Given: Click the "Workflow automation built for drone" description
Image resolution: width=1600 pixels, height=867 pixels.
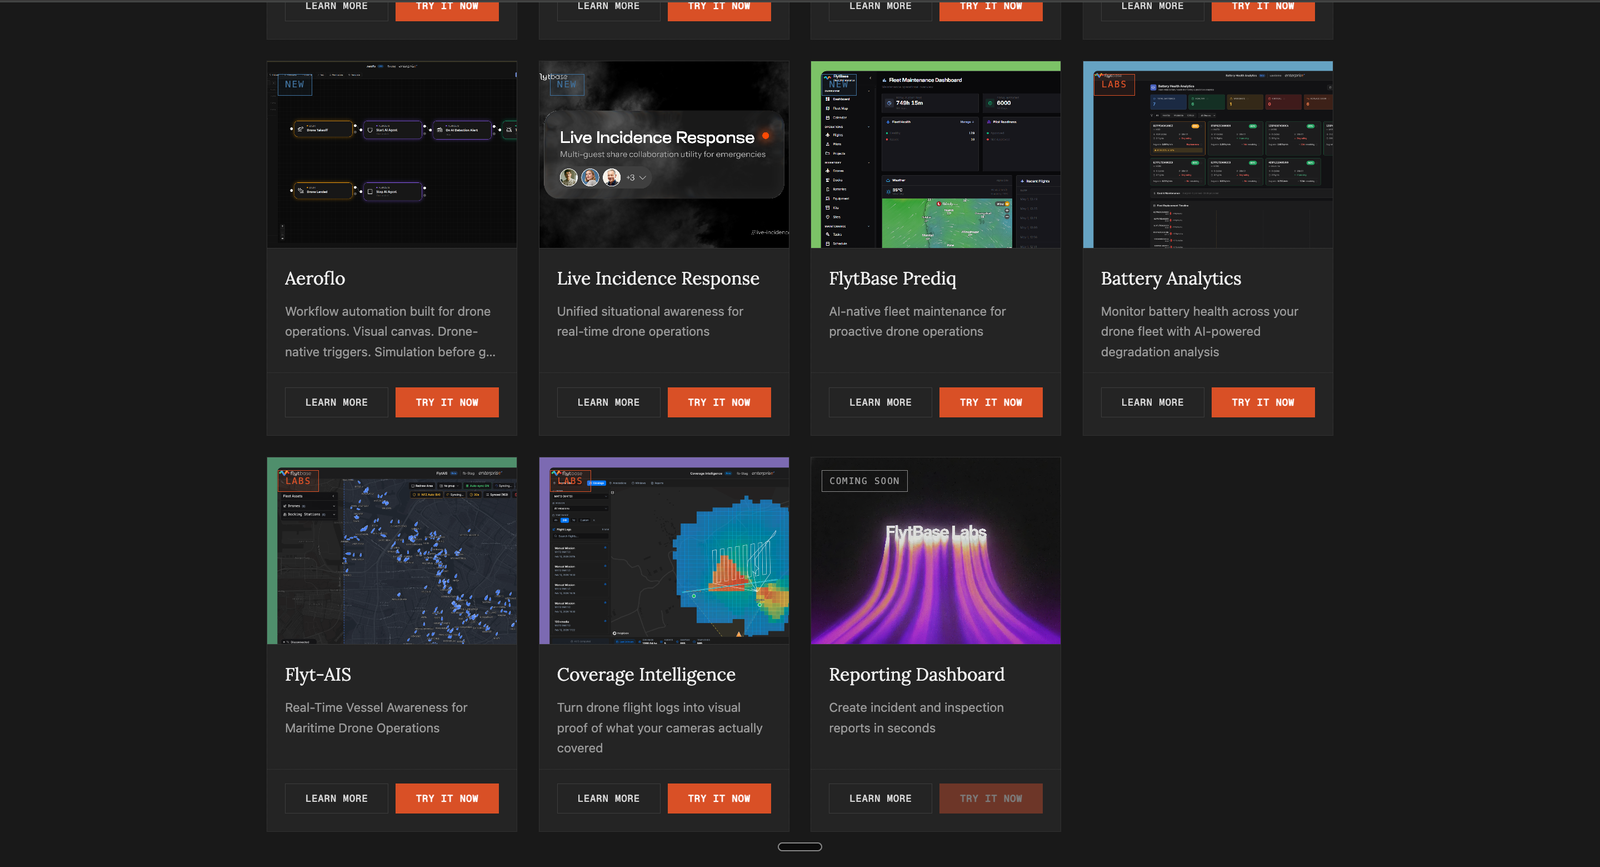Looking at the screenshot, I should (x=390, y=332).
